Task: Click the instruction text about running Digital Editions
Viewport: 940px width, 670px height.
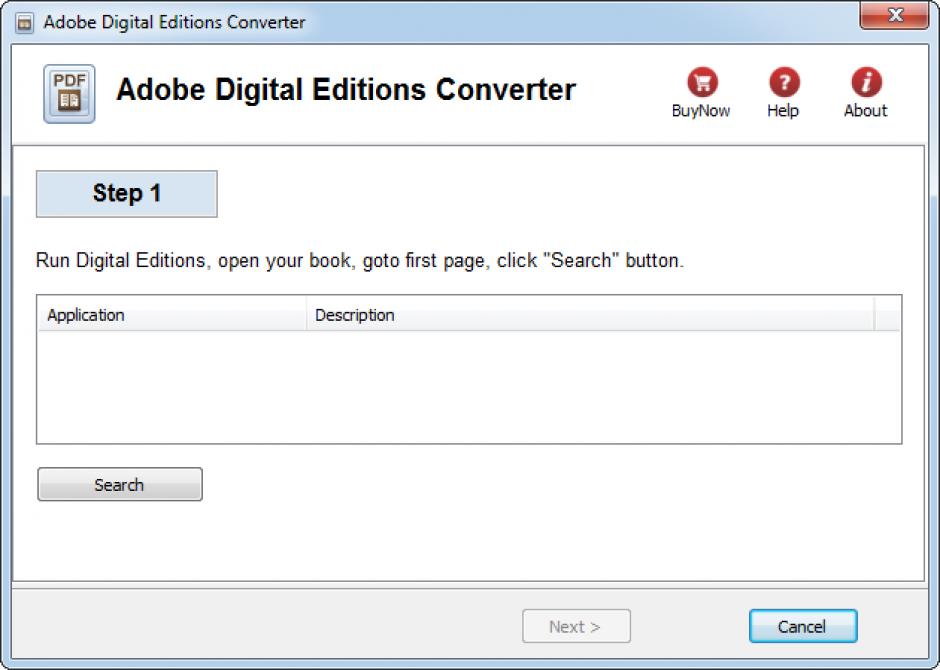Action: 360,261
